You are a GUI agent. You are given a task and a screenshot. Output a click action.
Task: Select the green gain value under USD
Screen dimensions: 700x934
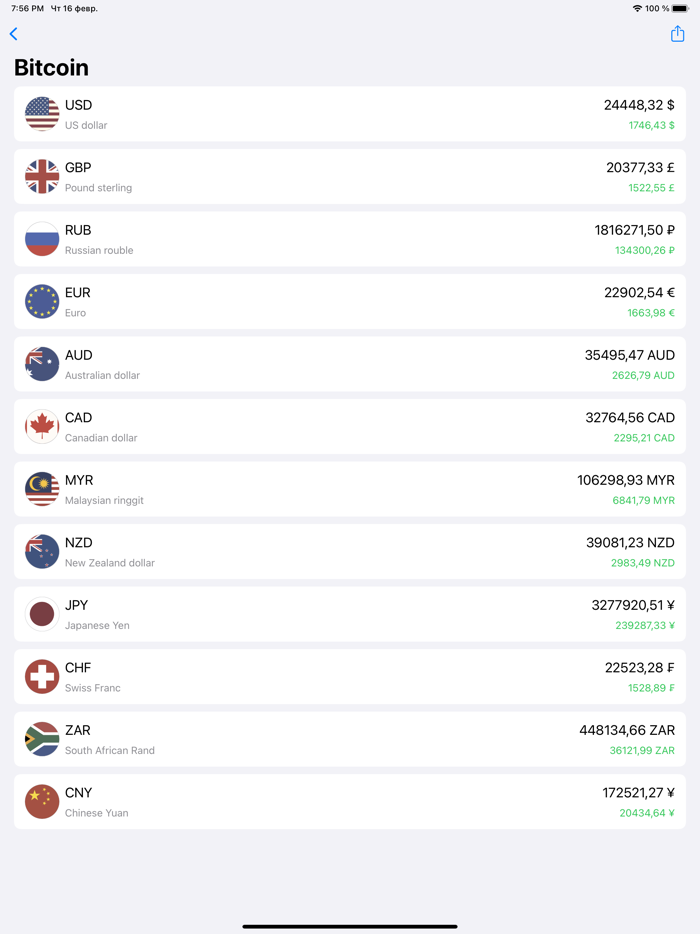click(x=649, y=125)
